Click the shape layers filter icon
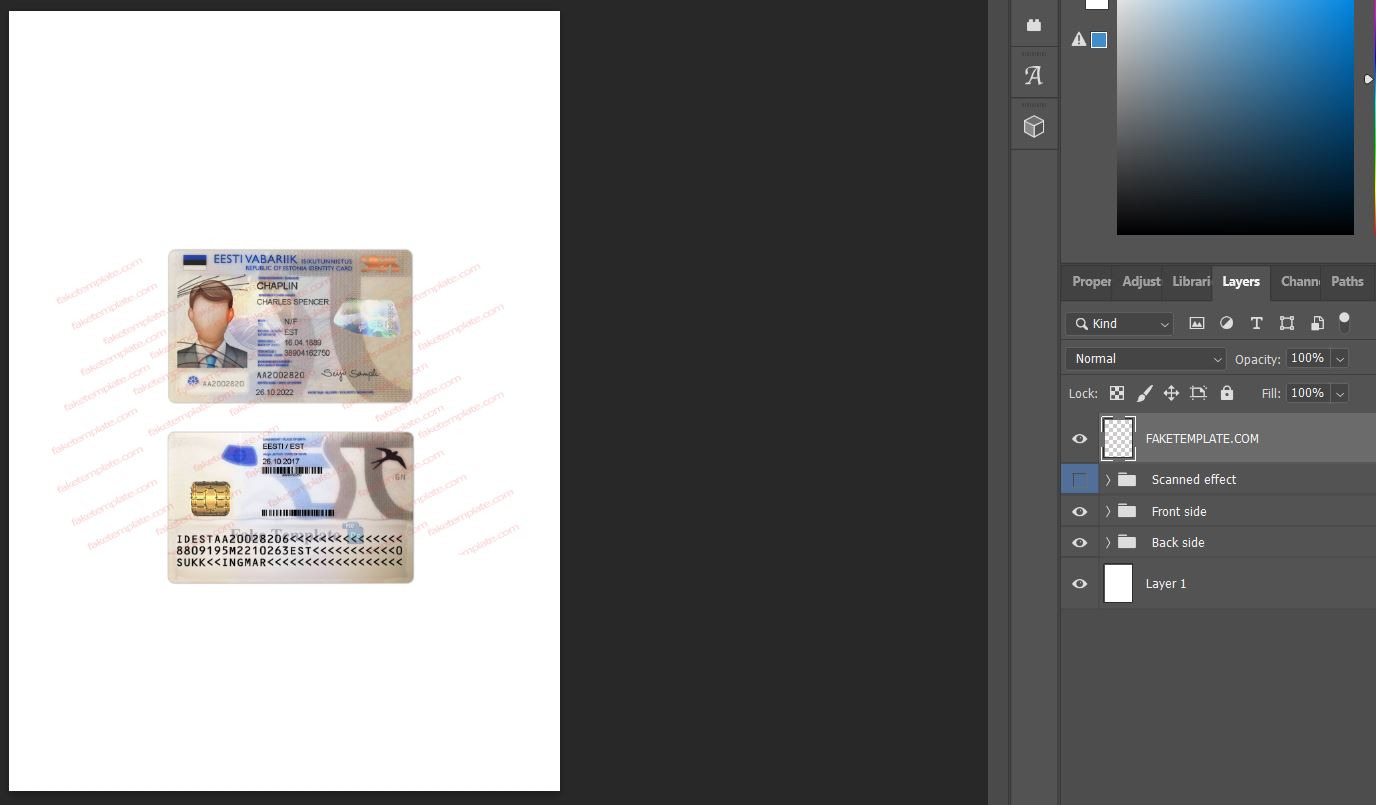The width and height of the screenshot is (1376, 805). coord(1287,323)
